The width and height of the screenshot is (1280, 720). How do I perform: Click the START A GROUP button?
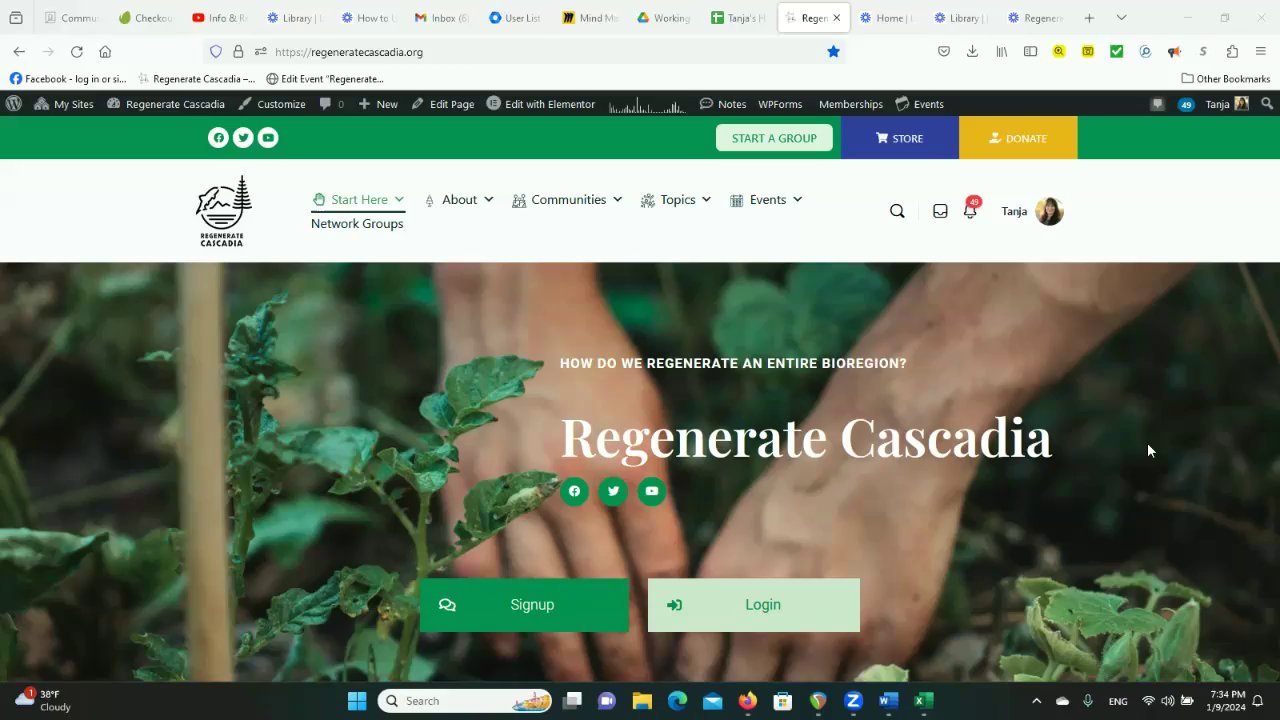tap(774, 138)
